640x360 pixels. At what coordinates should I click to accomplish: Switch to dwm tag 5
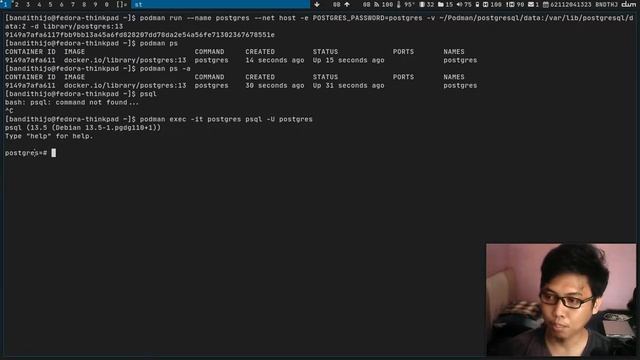point(50,4)
